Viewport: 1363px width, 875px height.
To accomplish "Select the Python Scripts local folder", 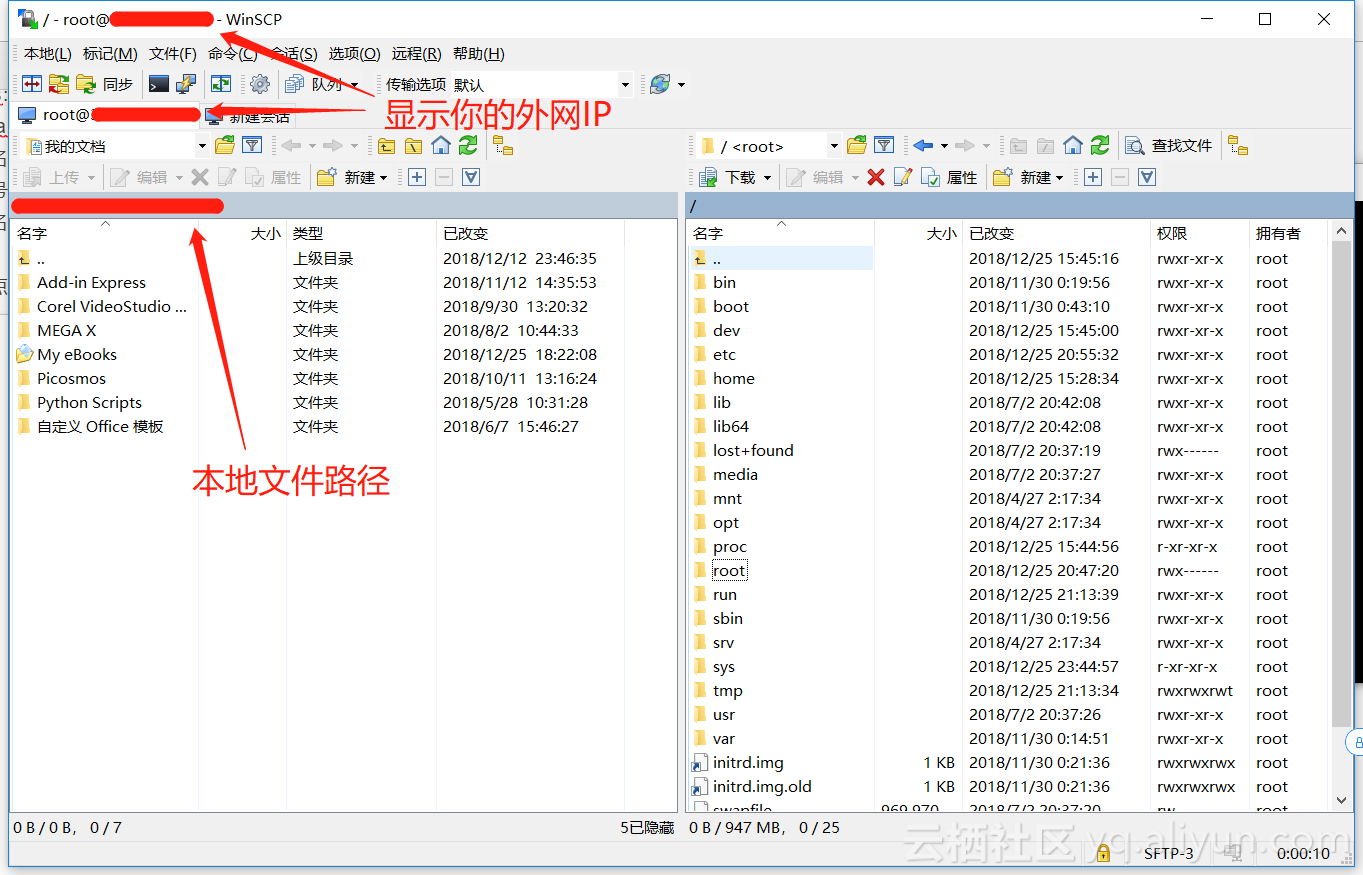I will (x=89, y=403).
